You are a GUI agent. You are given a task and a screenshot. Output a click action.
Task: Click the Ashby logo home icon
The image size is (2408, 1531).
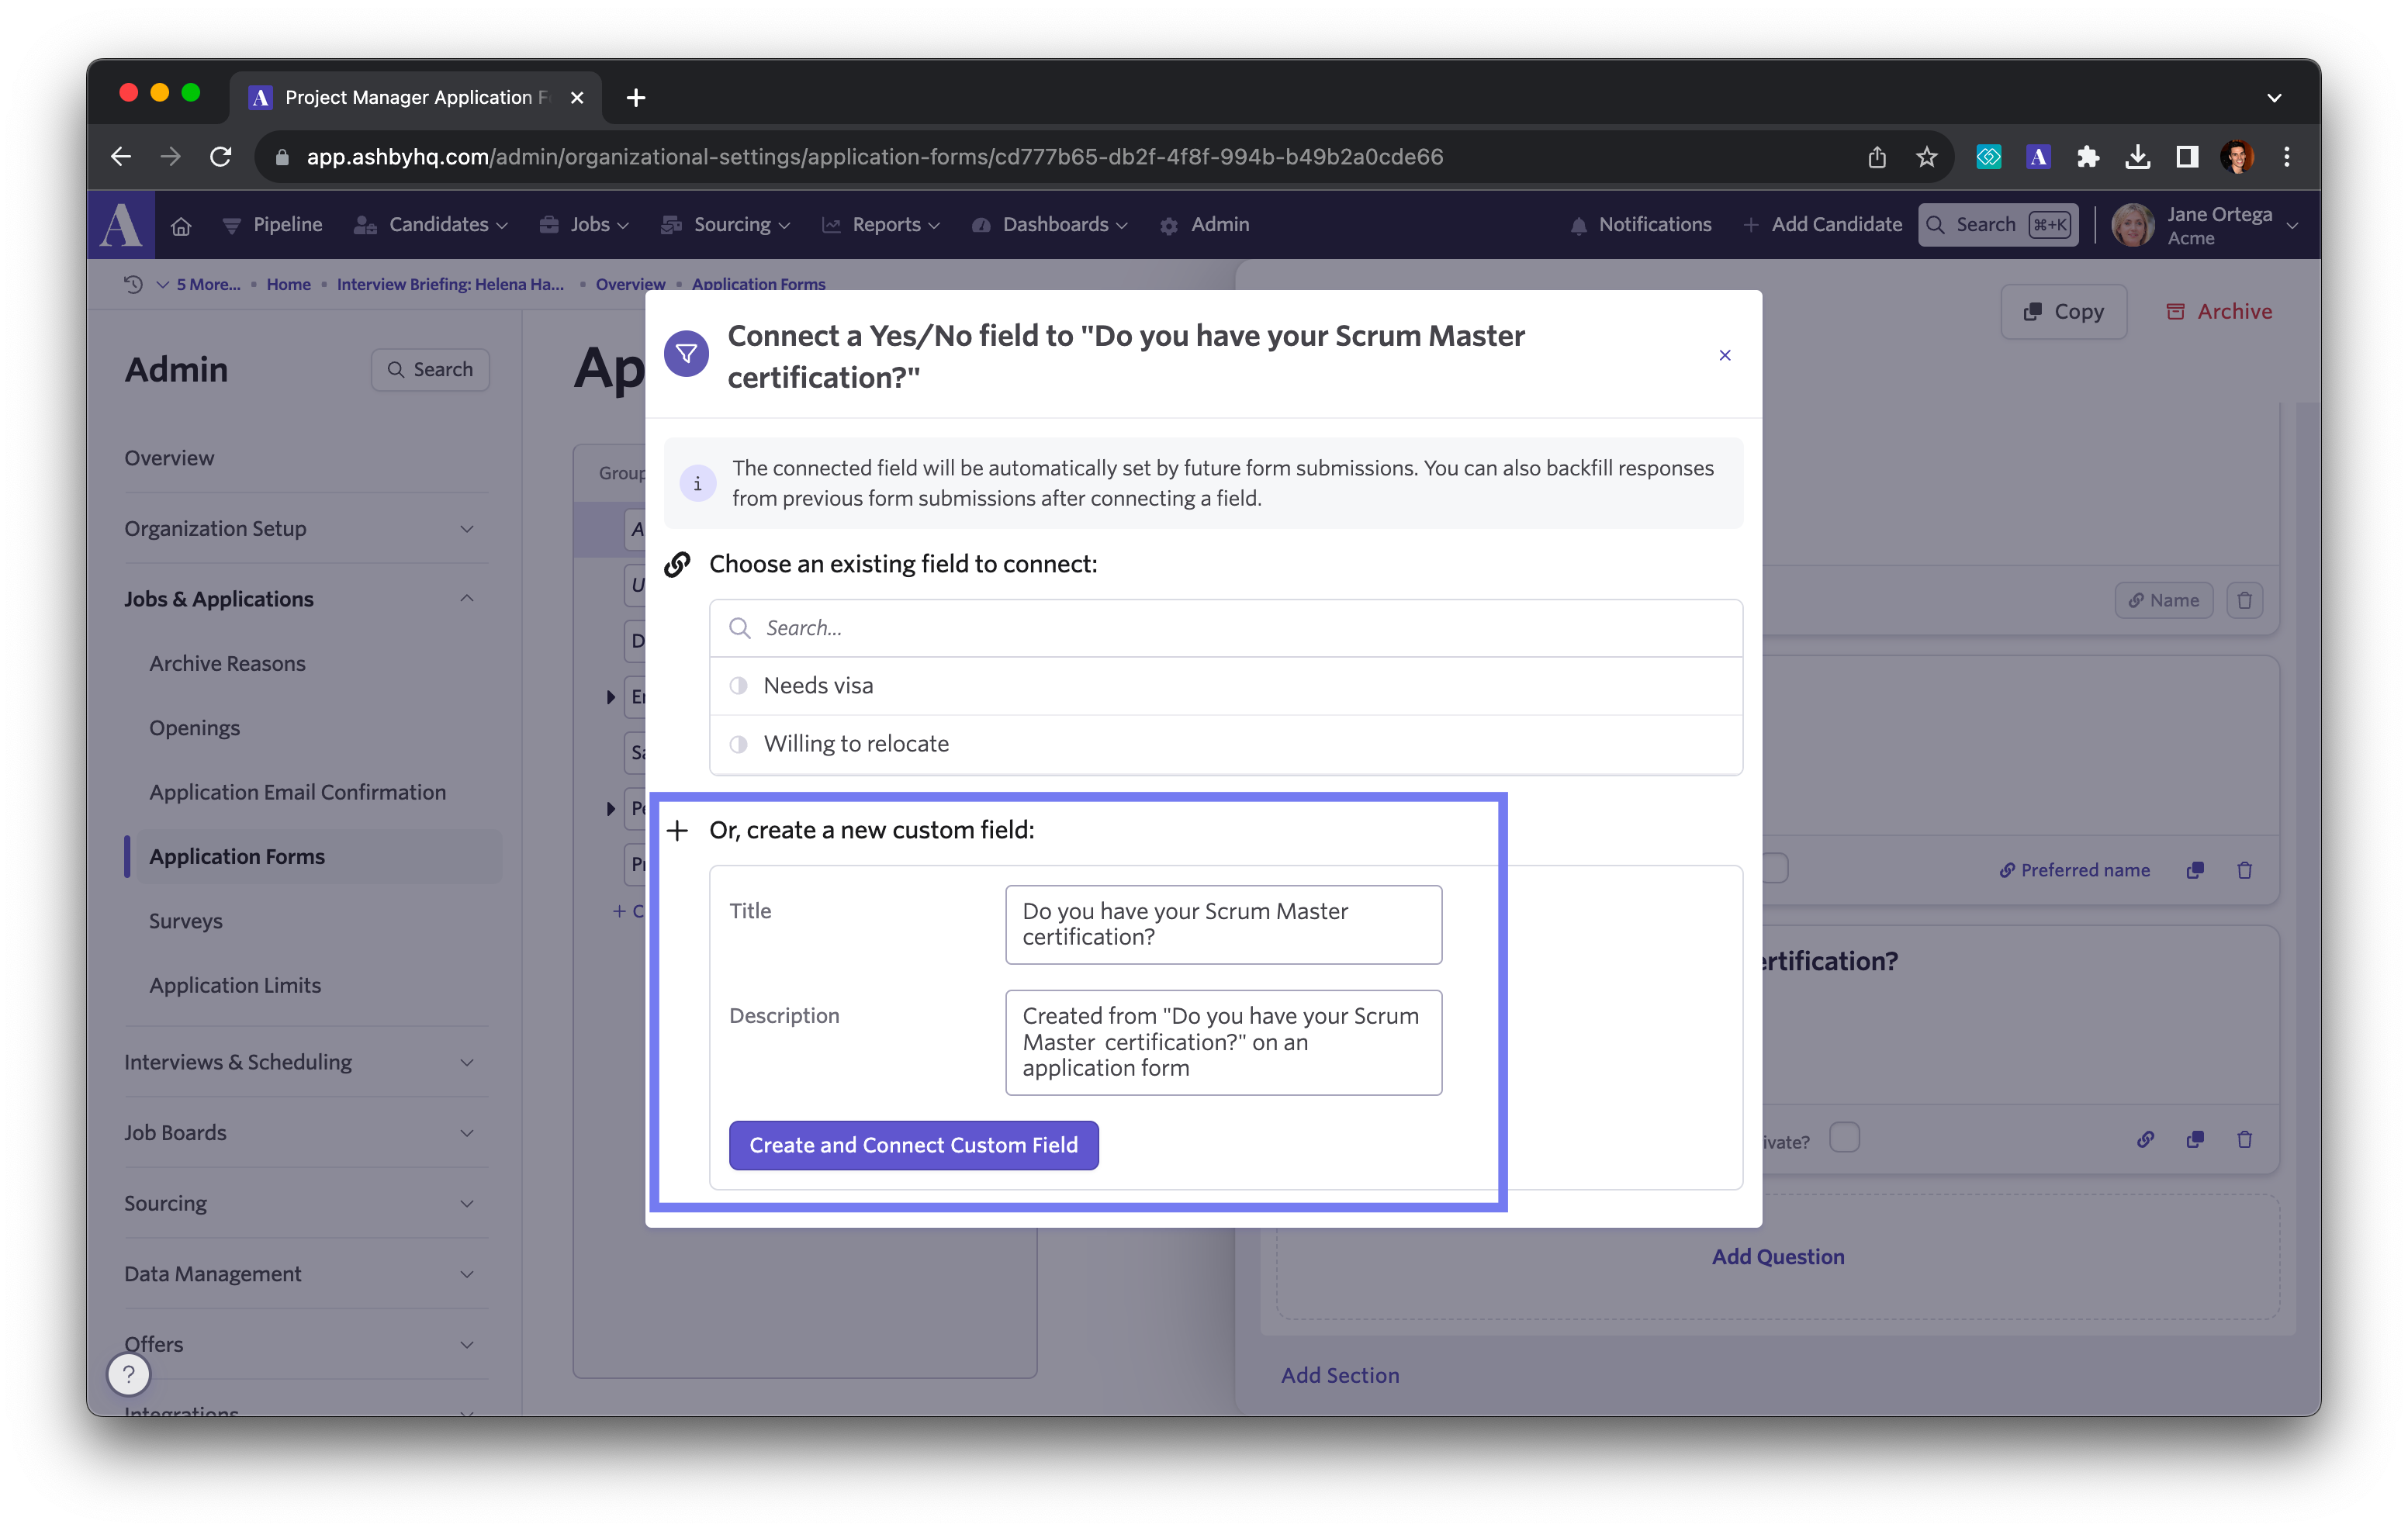coord(121,225)
